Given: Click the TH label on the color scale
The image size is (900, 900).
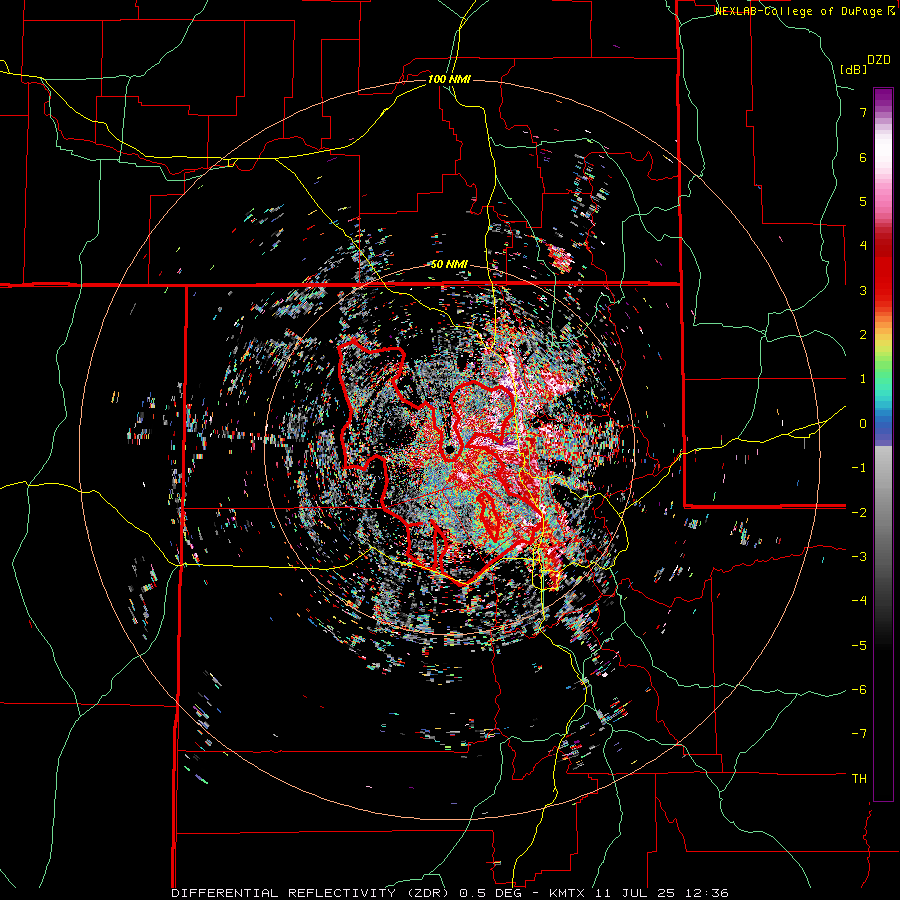Looking at the screenshot, I should point(859,779).
